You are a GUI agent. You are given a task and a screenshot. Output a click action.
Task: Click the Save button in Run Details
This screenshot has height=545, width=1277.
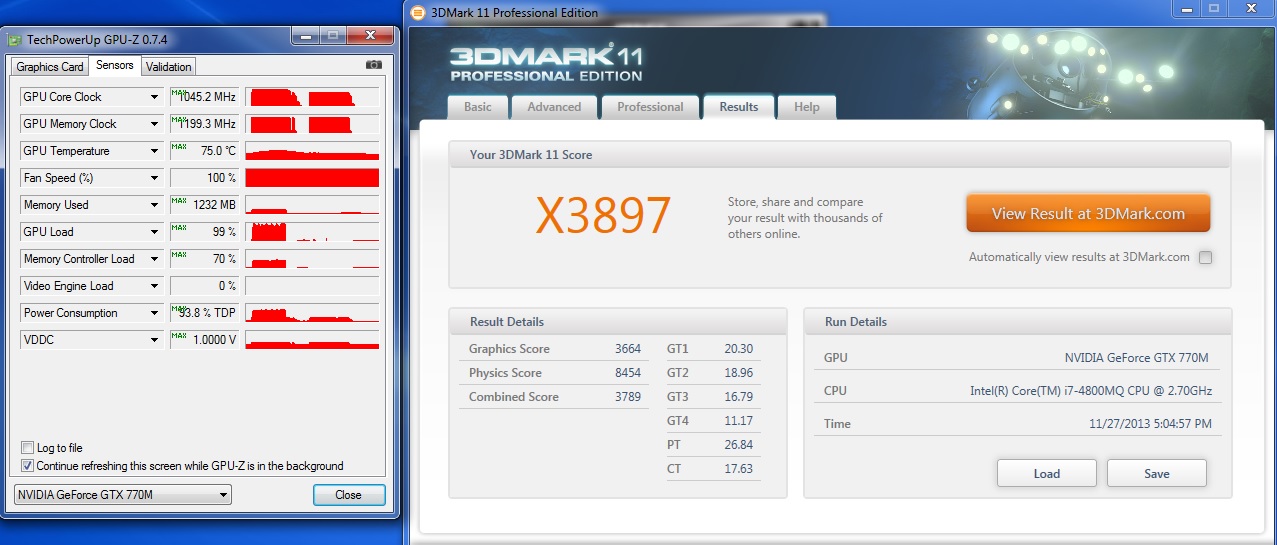(x=1157, y=473)
